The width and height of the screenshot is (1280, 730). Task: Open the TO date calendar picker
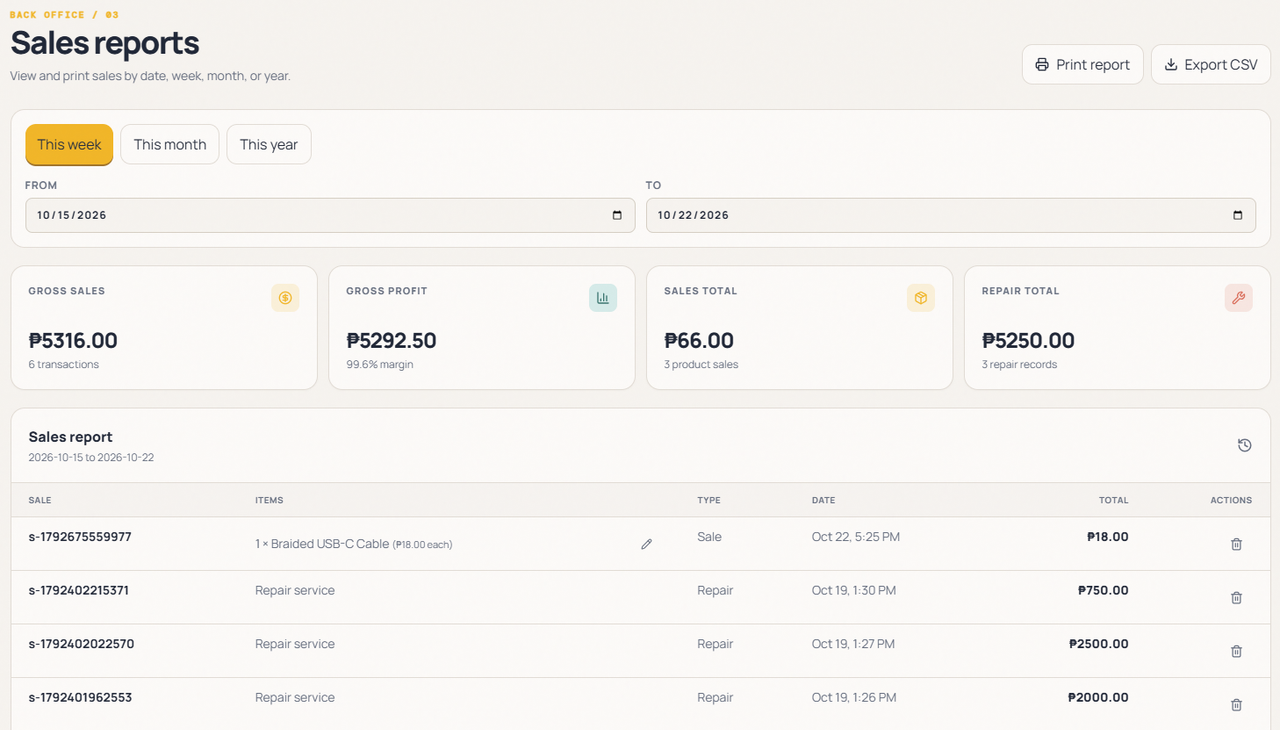pyautogui.click(x=1238, y=215)
